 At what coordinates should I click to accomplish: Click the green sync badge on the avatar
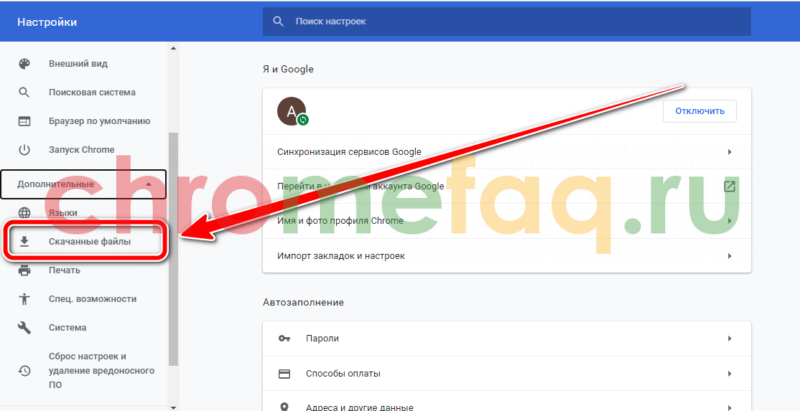[x=303, y=120]
